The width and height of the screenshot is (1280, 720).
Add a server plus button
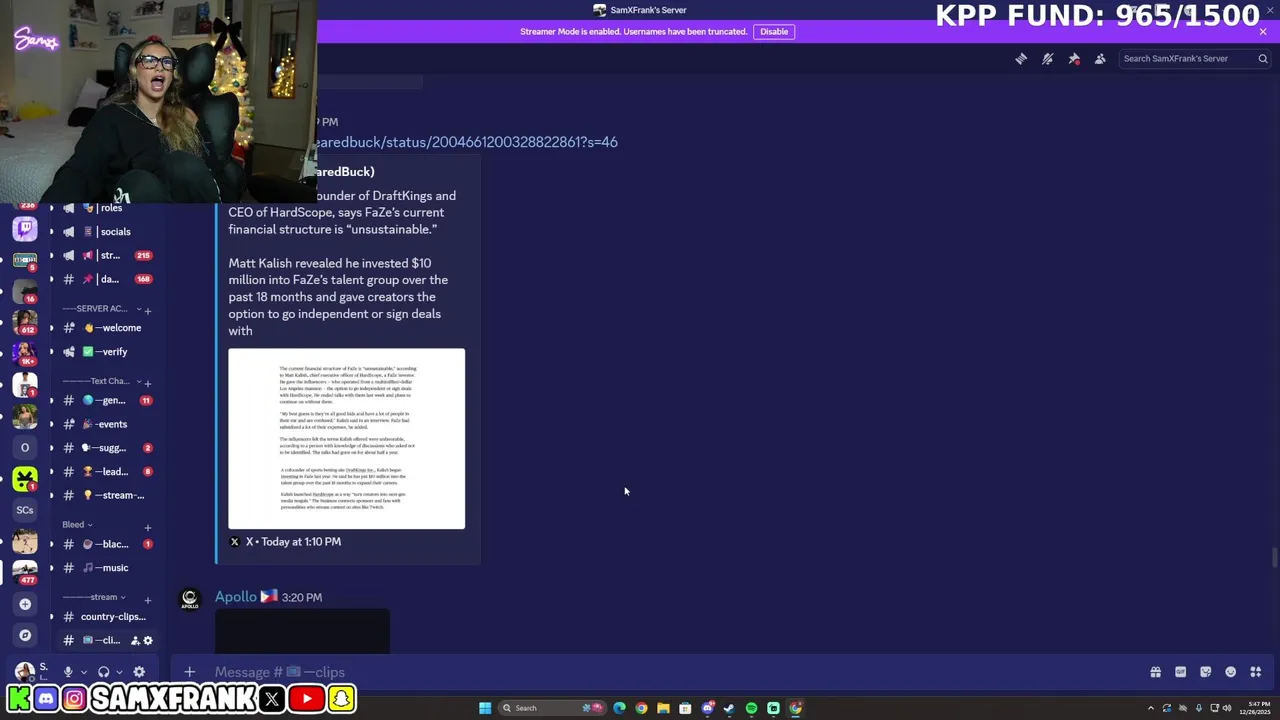click(25, 604)
